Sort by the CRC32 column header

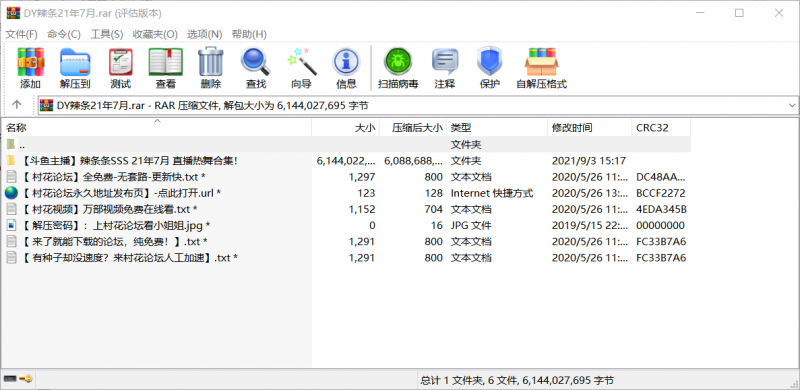click(x=661, y=128)
